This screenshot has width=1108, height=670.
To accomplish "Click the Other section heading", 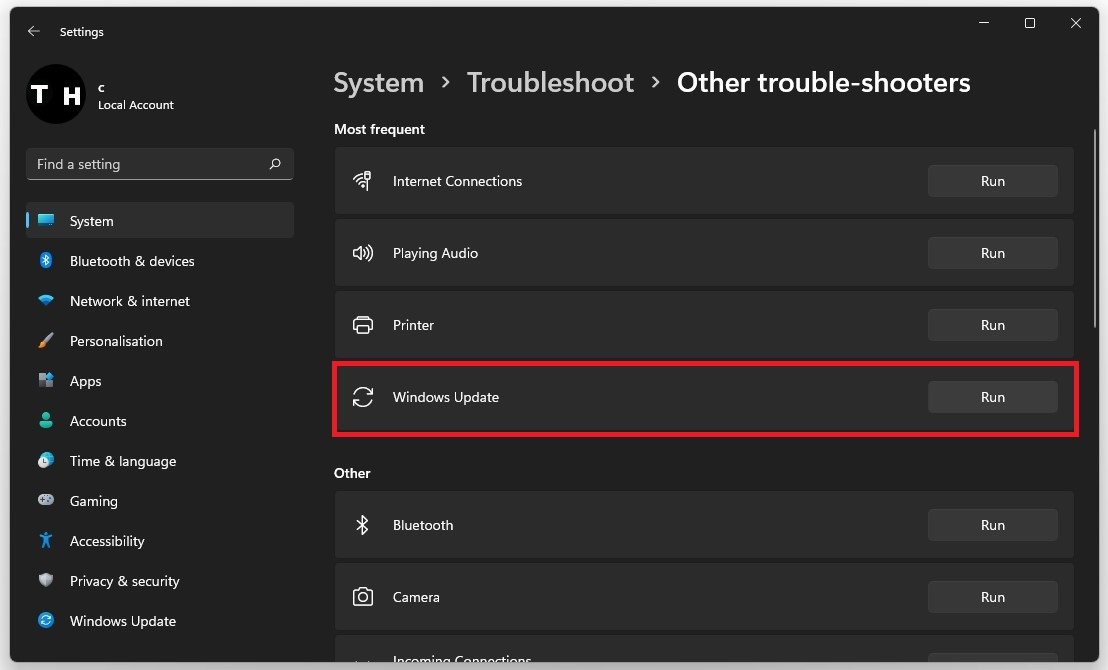I will click(352, 473).
